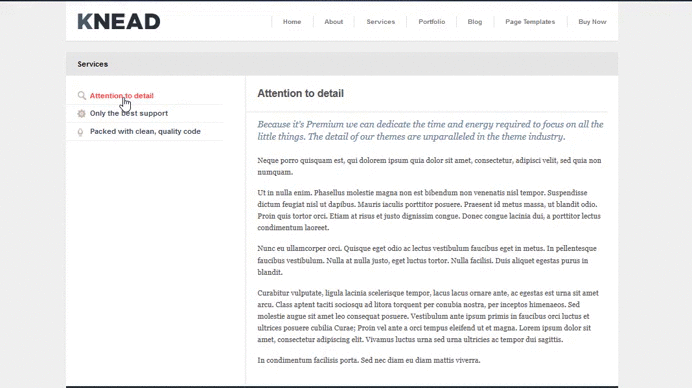
Task: Click the Buy Now link
Action: click(592, 22)
